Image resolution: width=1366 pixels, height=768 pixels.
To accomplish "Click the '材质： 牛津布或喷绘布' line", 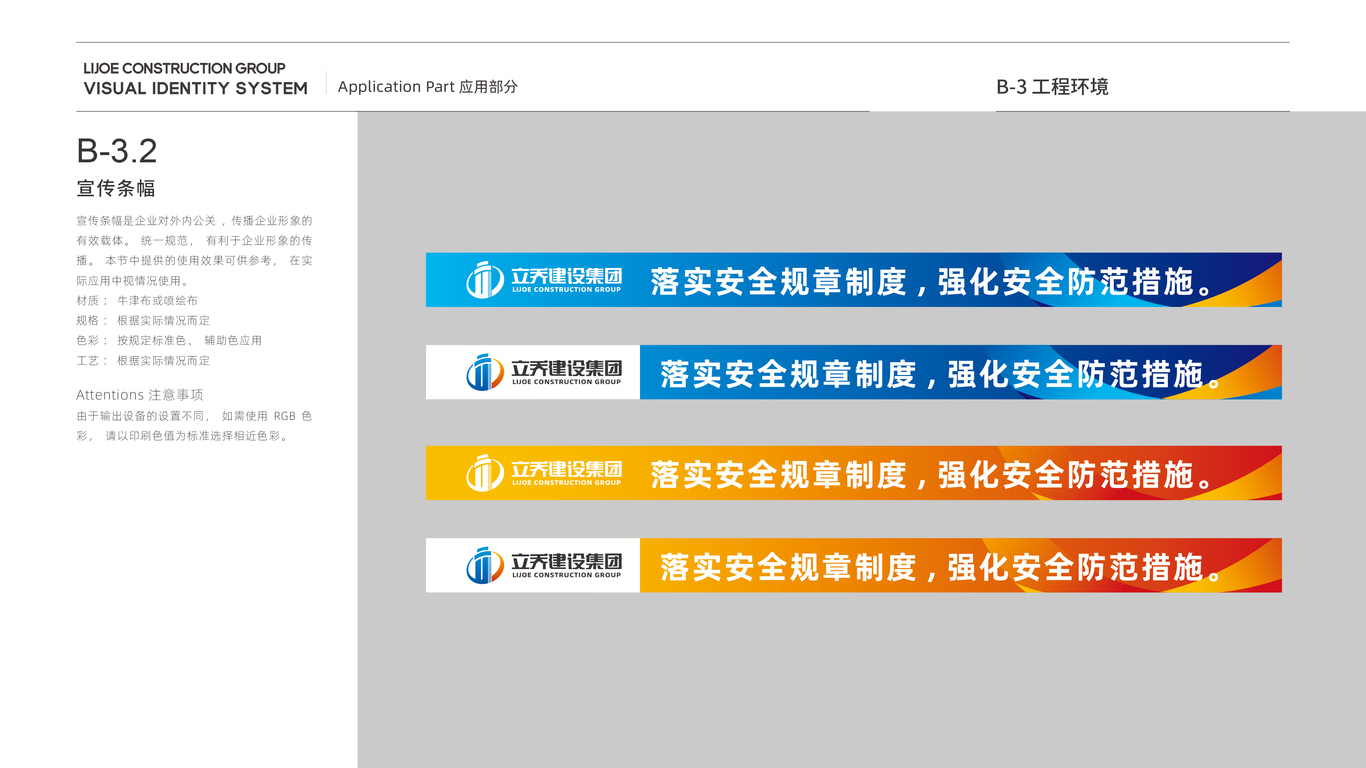I will tap(137, 301).
